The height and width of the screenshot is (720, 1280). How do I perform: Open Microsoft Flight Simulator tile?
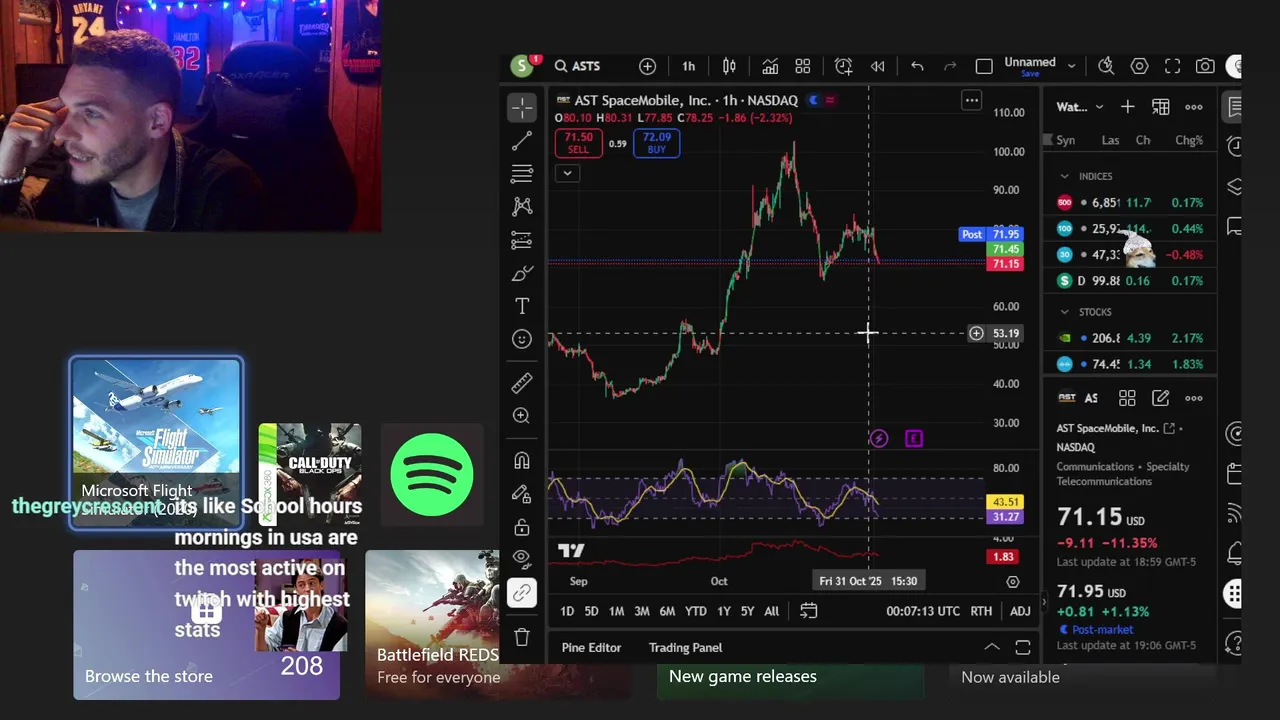156,443
